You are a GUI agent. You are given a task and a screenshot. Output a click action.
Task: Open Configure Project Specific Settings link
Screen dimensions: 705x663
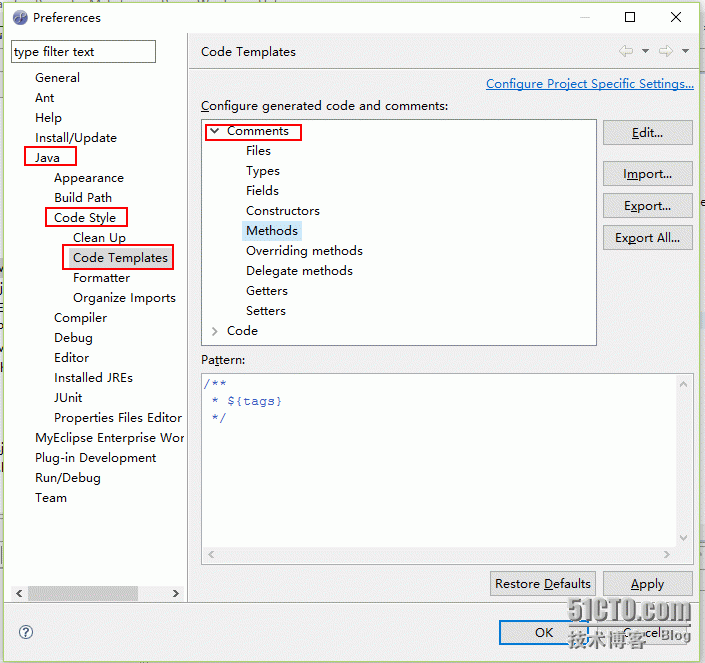[x=590, y=84]
